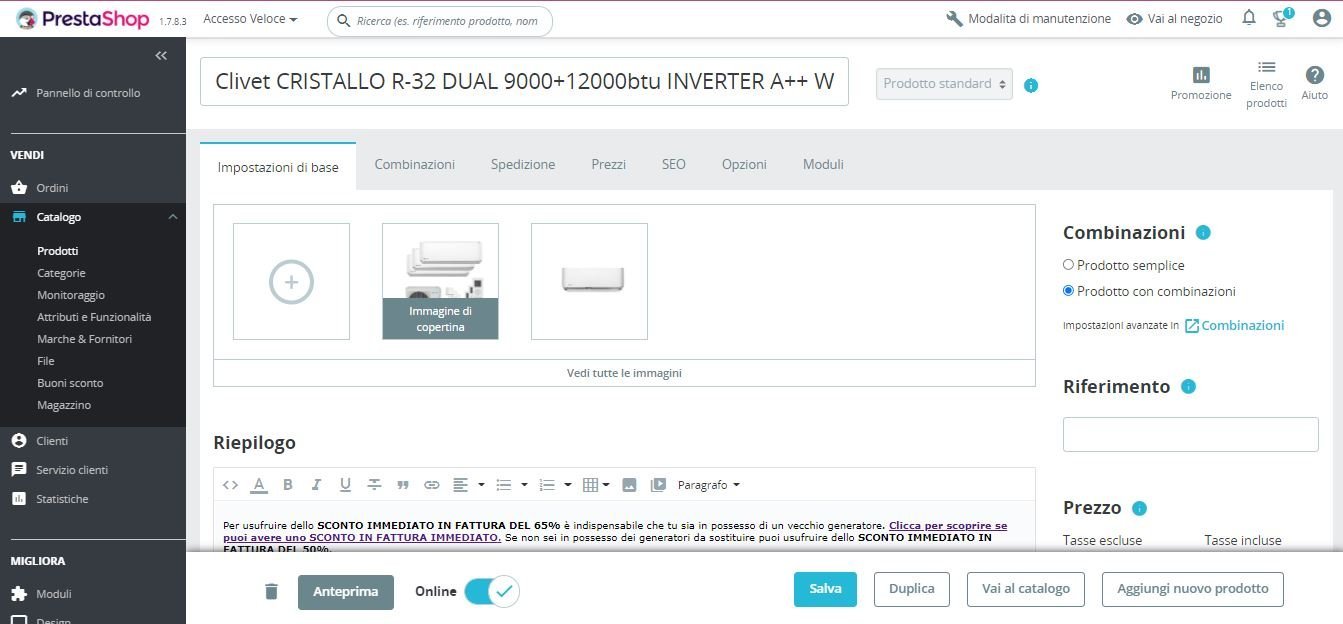Image resolution: width=1343 pixels, height=624 pixels.
Task: Click the PrestaShop logo
Action: click(x=83, y=19)
